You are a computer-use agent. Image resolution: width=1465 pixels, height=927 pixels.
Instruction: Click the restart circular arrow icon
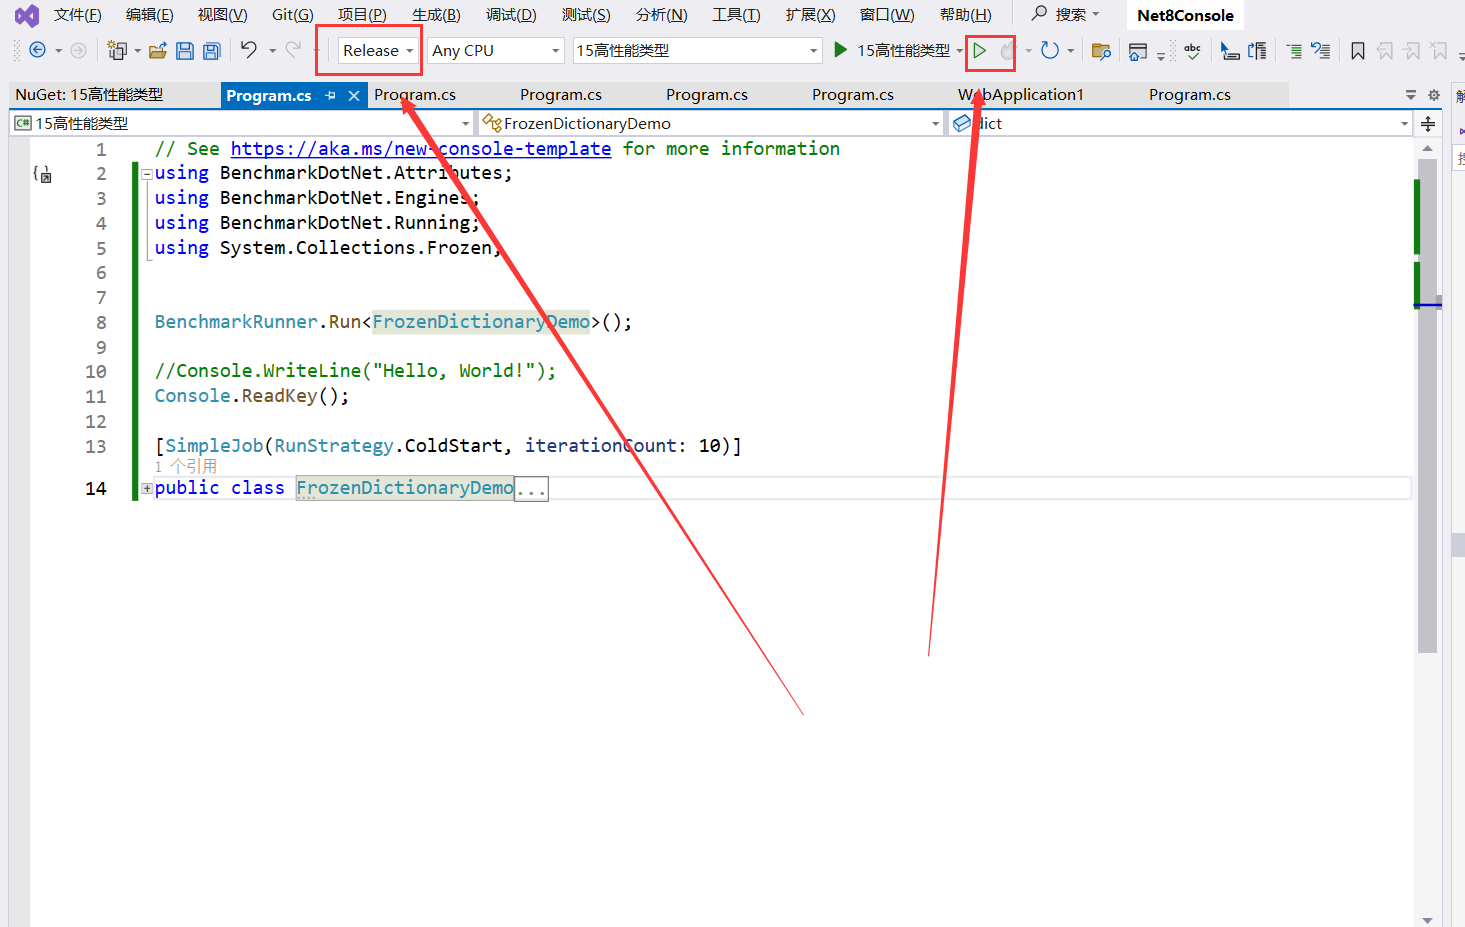click(1049, 50)
